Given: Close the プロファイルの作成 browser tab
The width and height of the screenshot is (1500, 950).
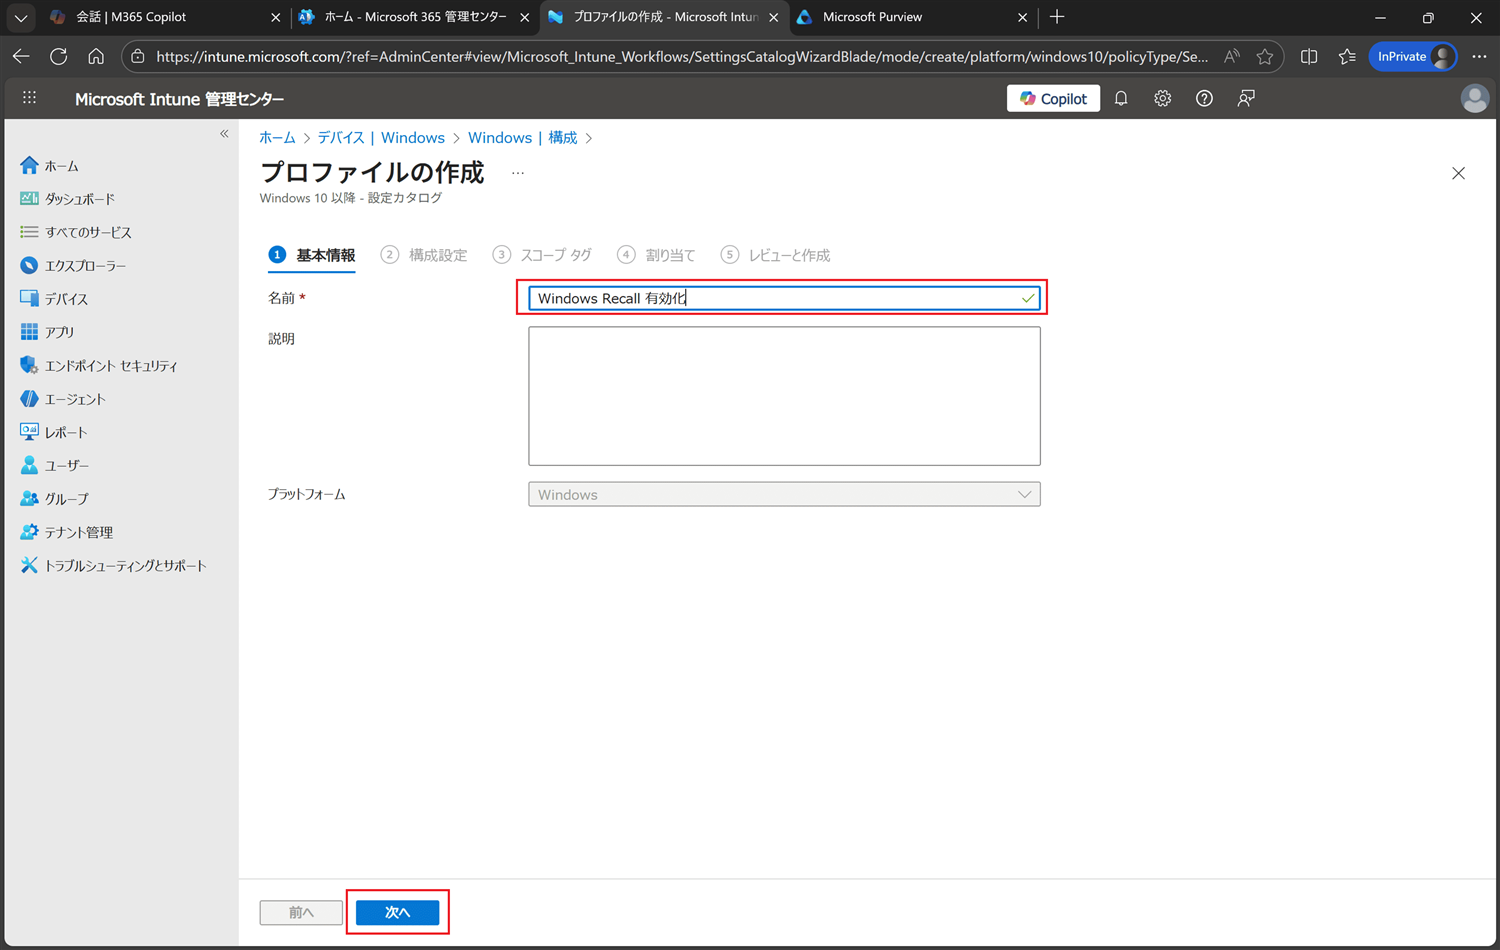Looking at the screenshot, I should [774, 17].
